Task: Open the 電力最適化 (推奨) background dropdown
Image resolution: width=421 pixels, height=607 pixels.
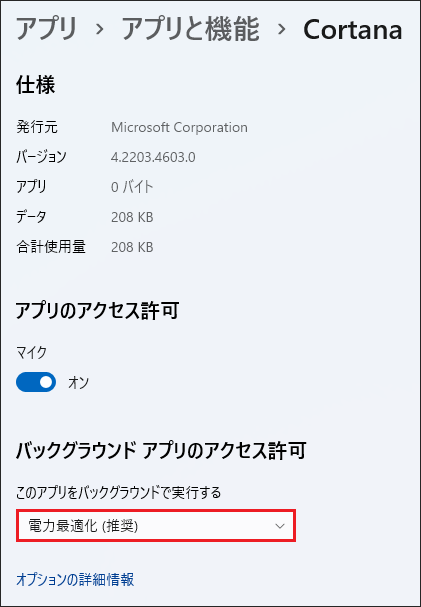Action: (156, 525)
